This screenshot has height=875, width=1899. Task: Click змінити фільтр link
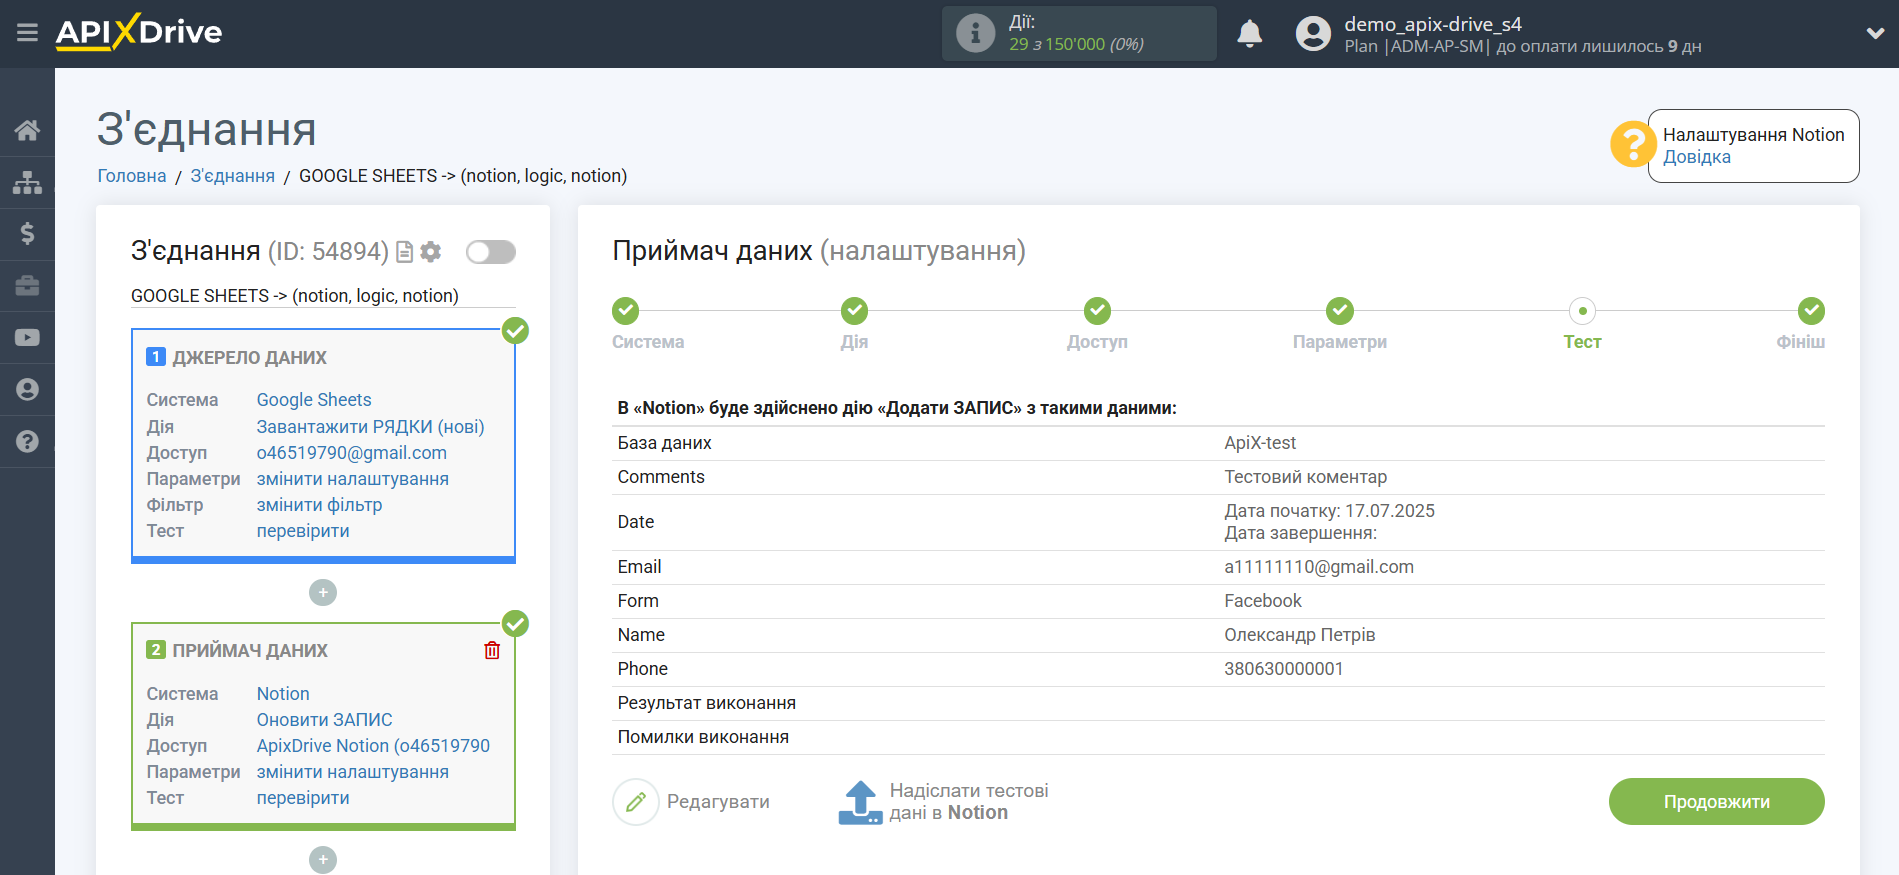tap(320, 505)
